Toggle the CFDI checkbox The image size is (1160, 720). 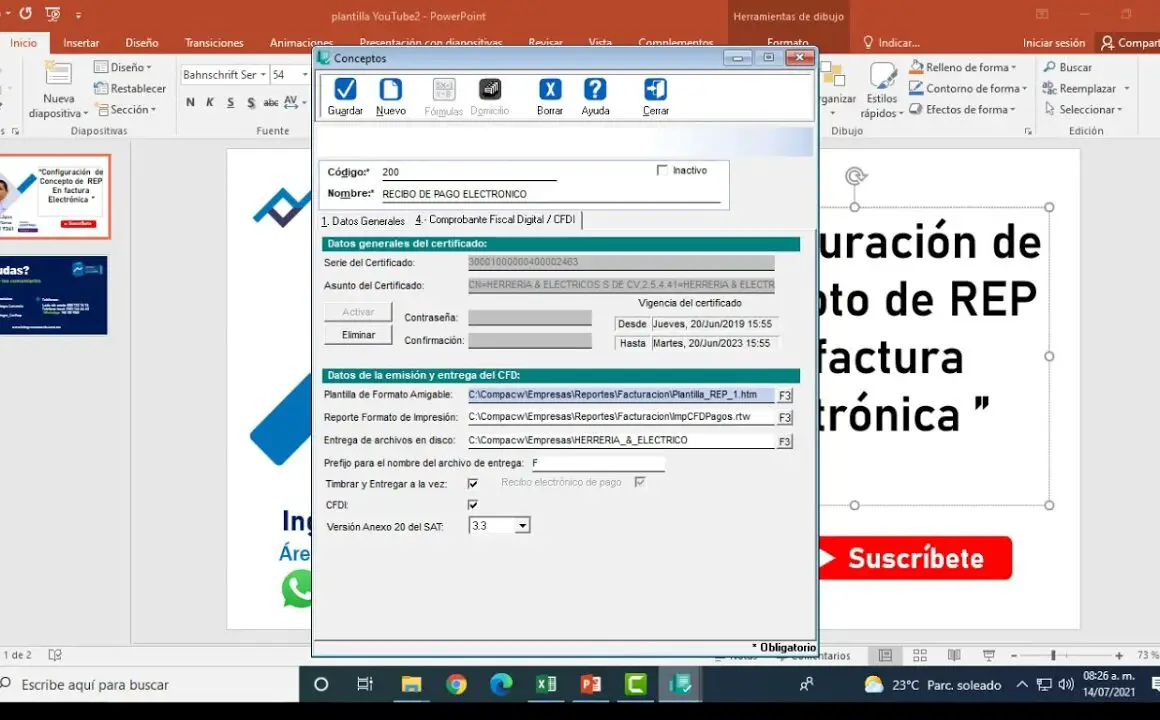click(x=473, y=505)
